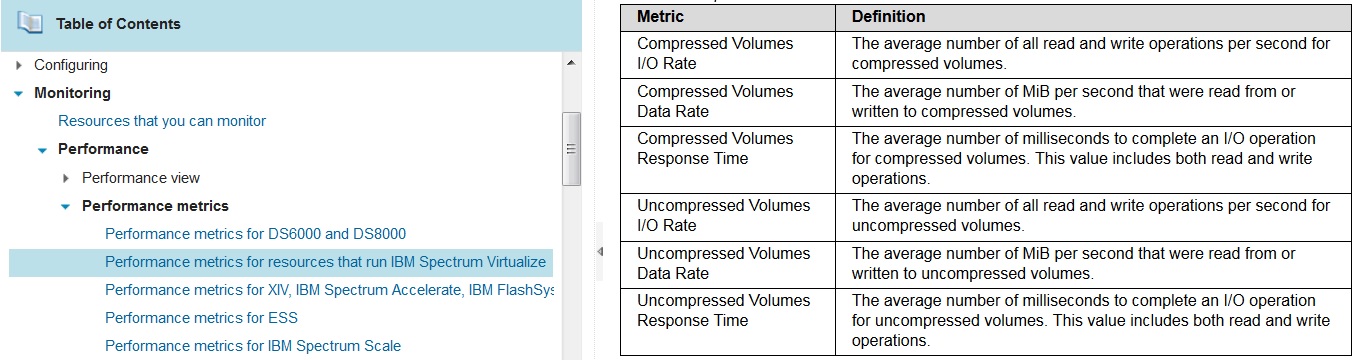Click the sidebar scrollbar thumb
This screenshot has width=1358, height=360.
572,149
